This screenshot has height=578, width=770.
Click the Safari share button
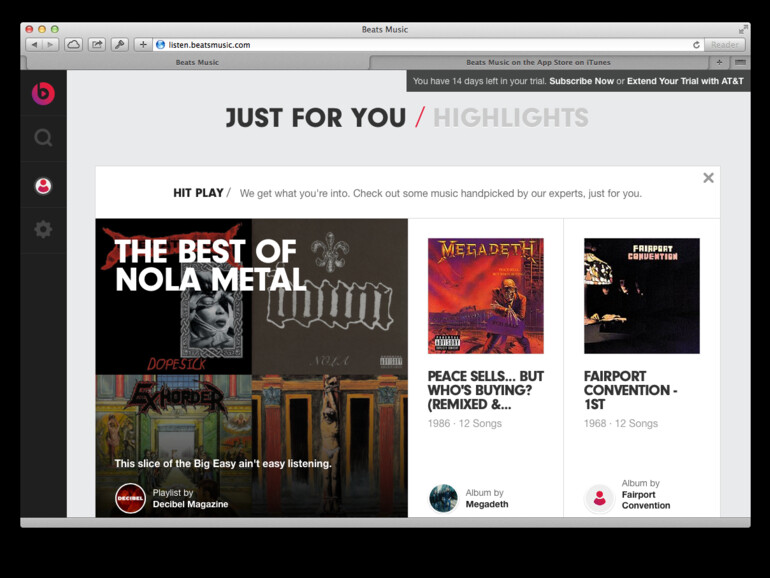click(97, 45)
